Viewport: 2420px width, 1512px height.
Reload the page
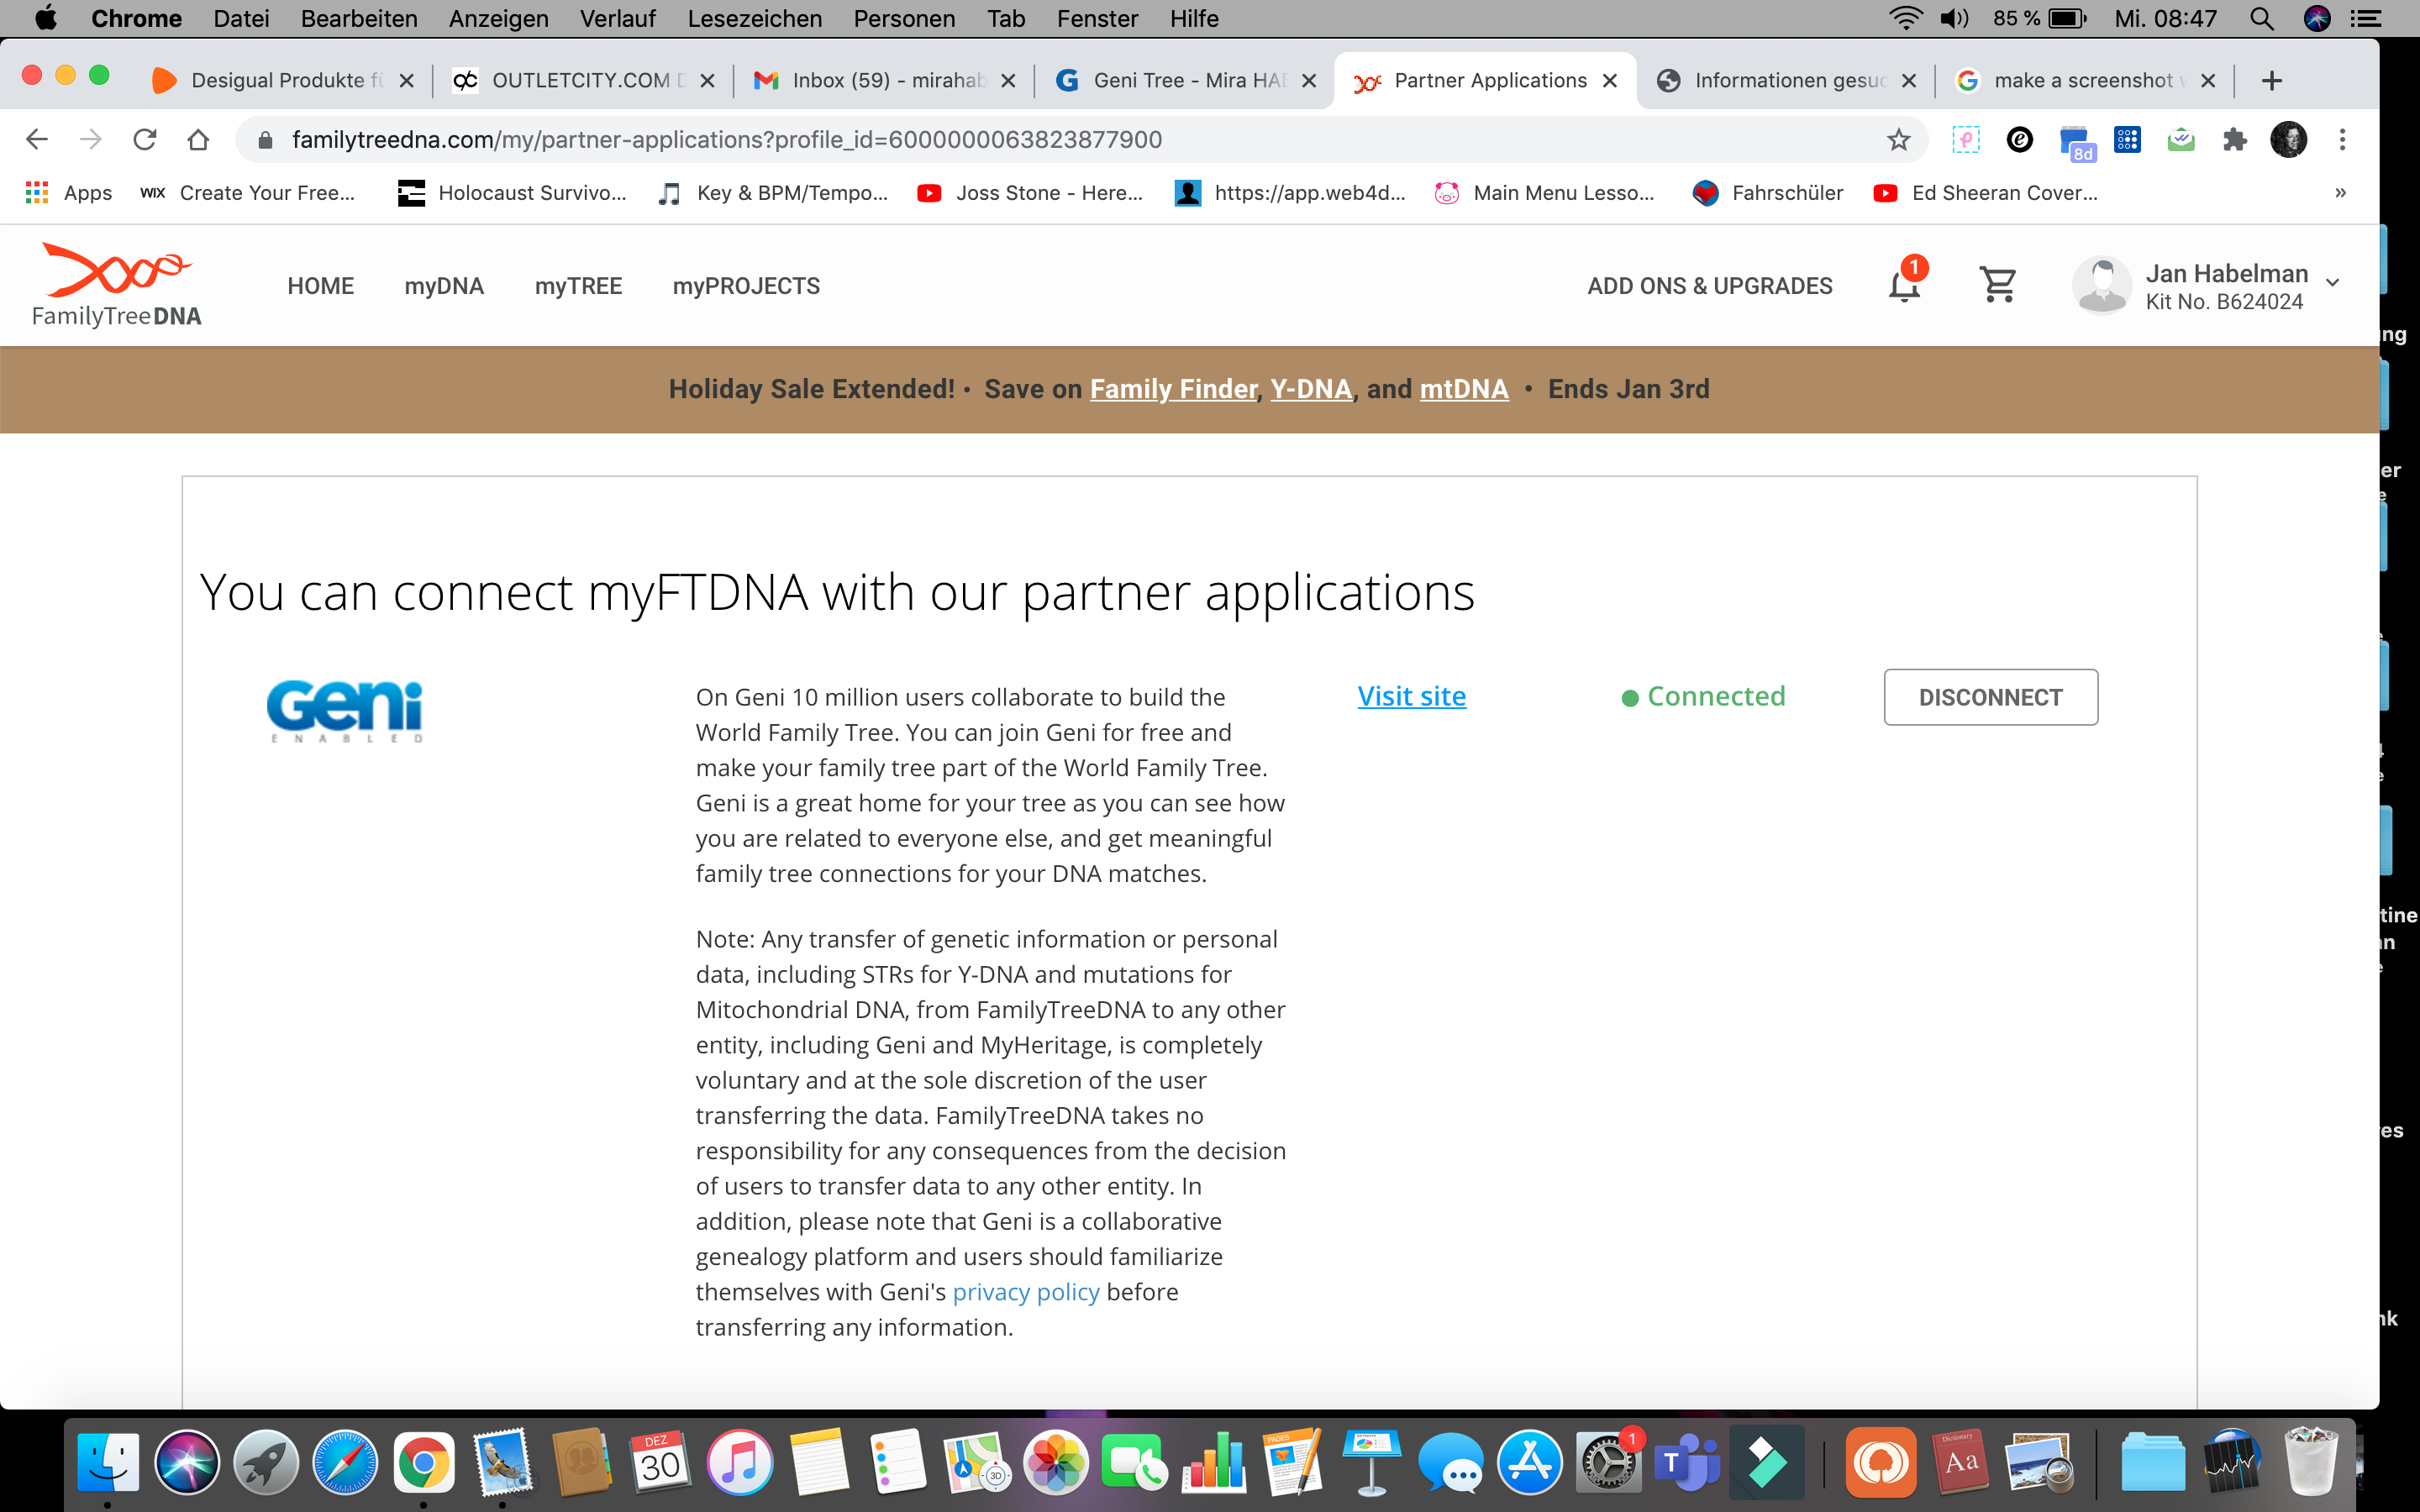145,140
